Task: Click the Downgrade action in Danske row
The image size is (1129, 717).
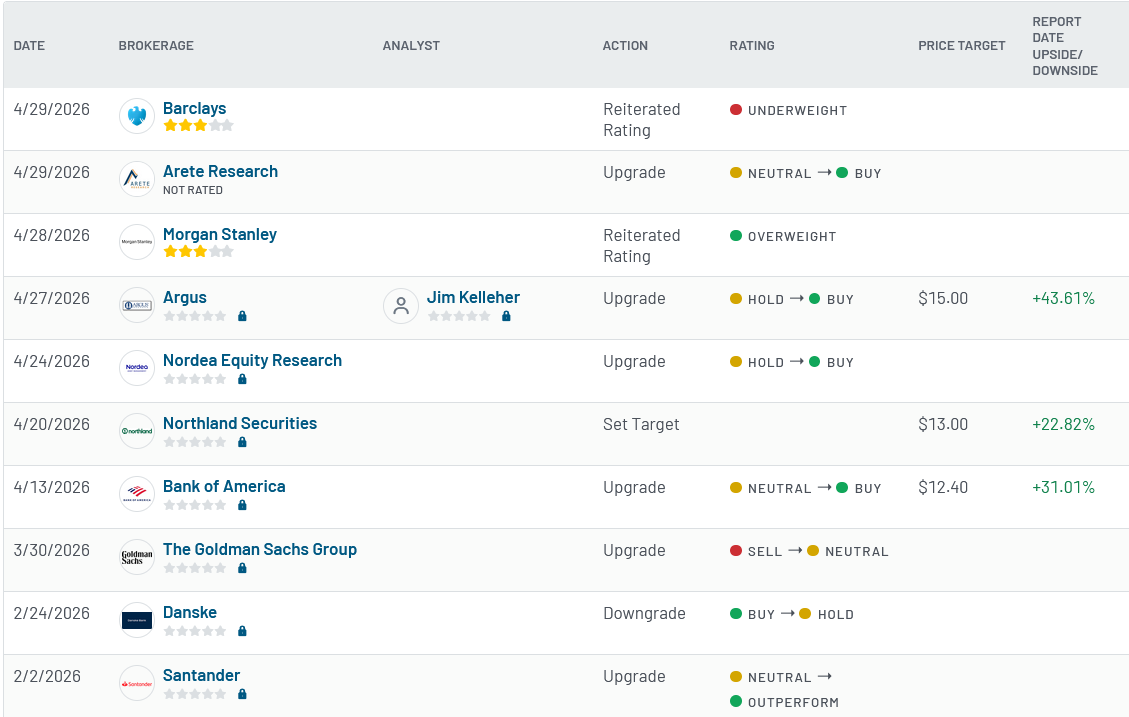Action: point(644,613)
